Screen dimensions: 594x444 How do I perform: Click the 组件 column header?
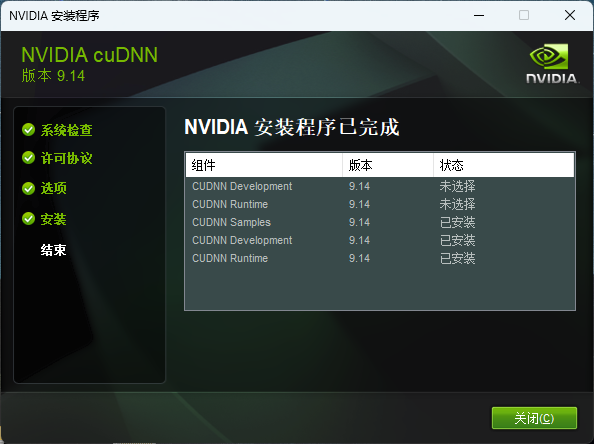click(x=264, y=165)
